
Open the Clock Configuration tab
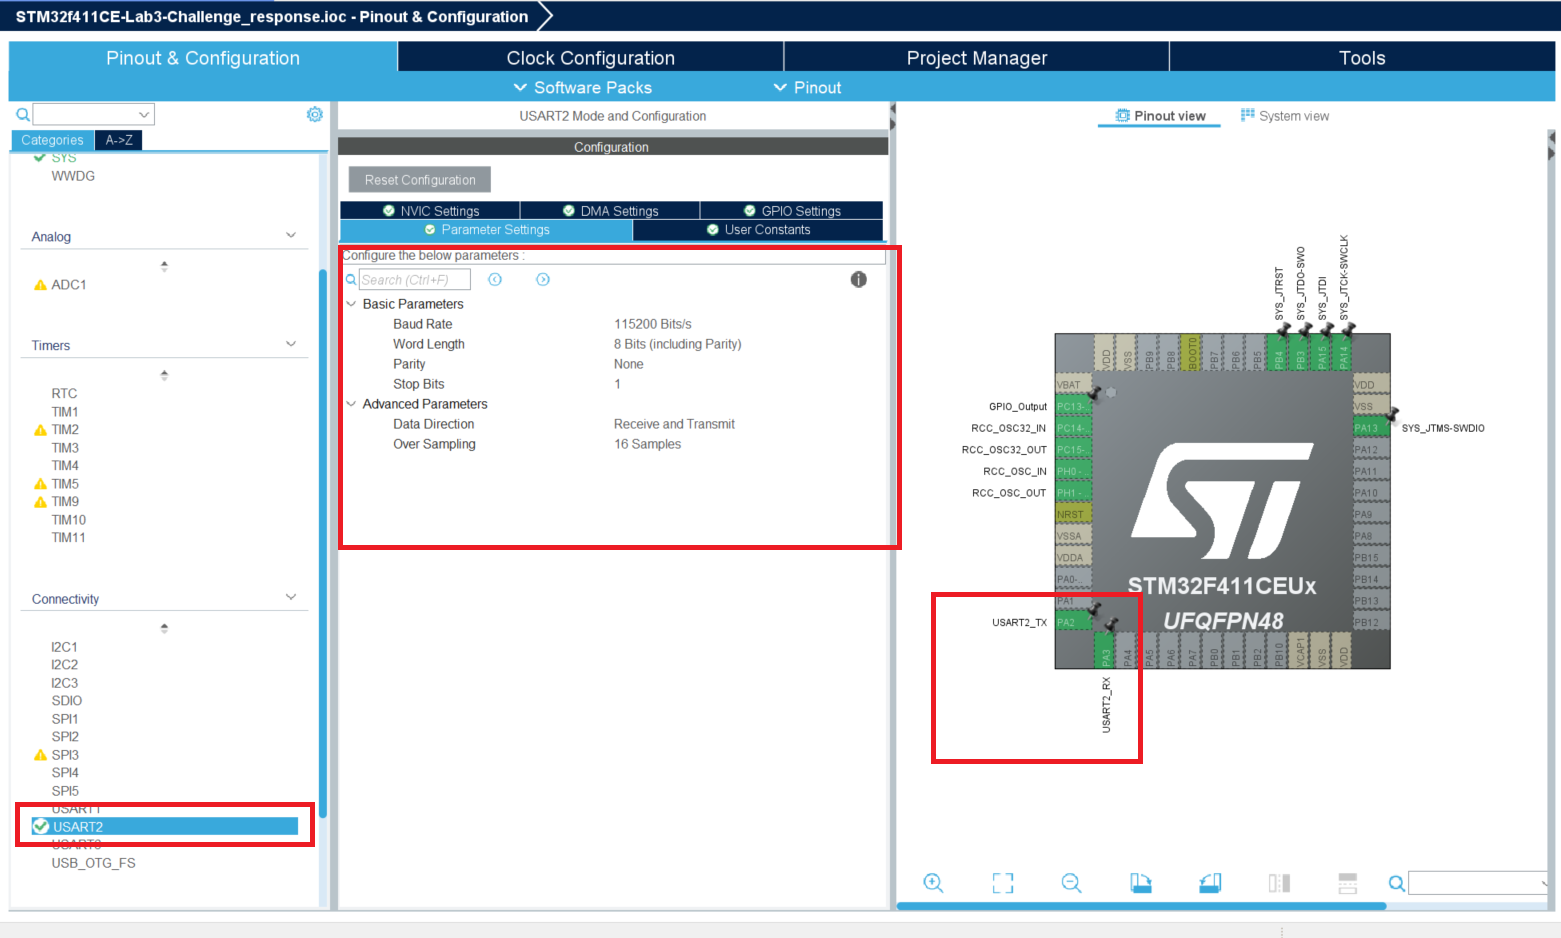(x=590, y=58)
